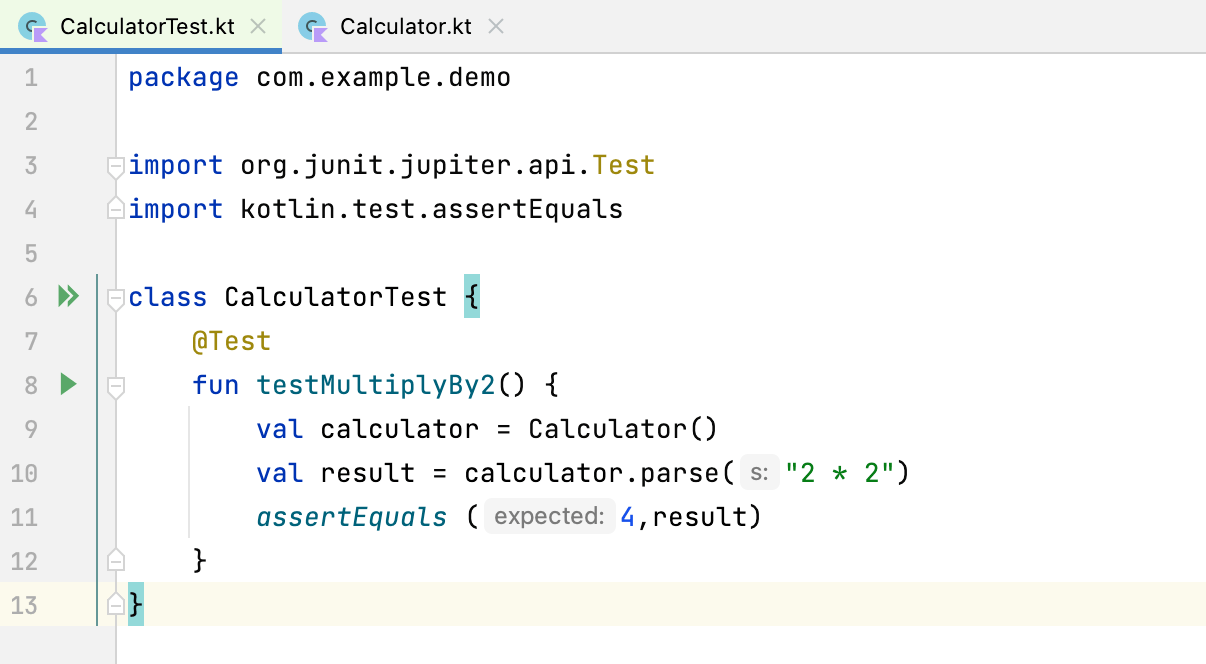Click the fold marker beside line 12
Screen dimensions: 1206x664
115,561
